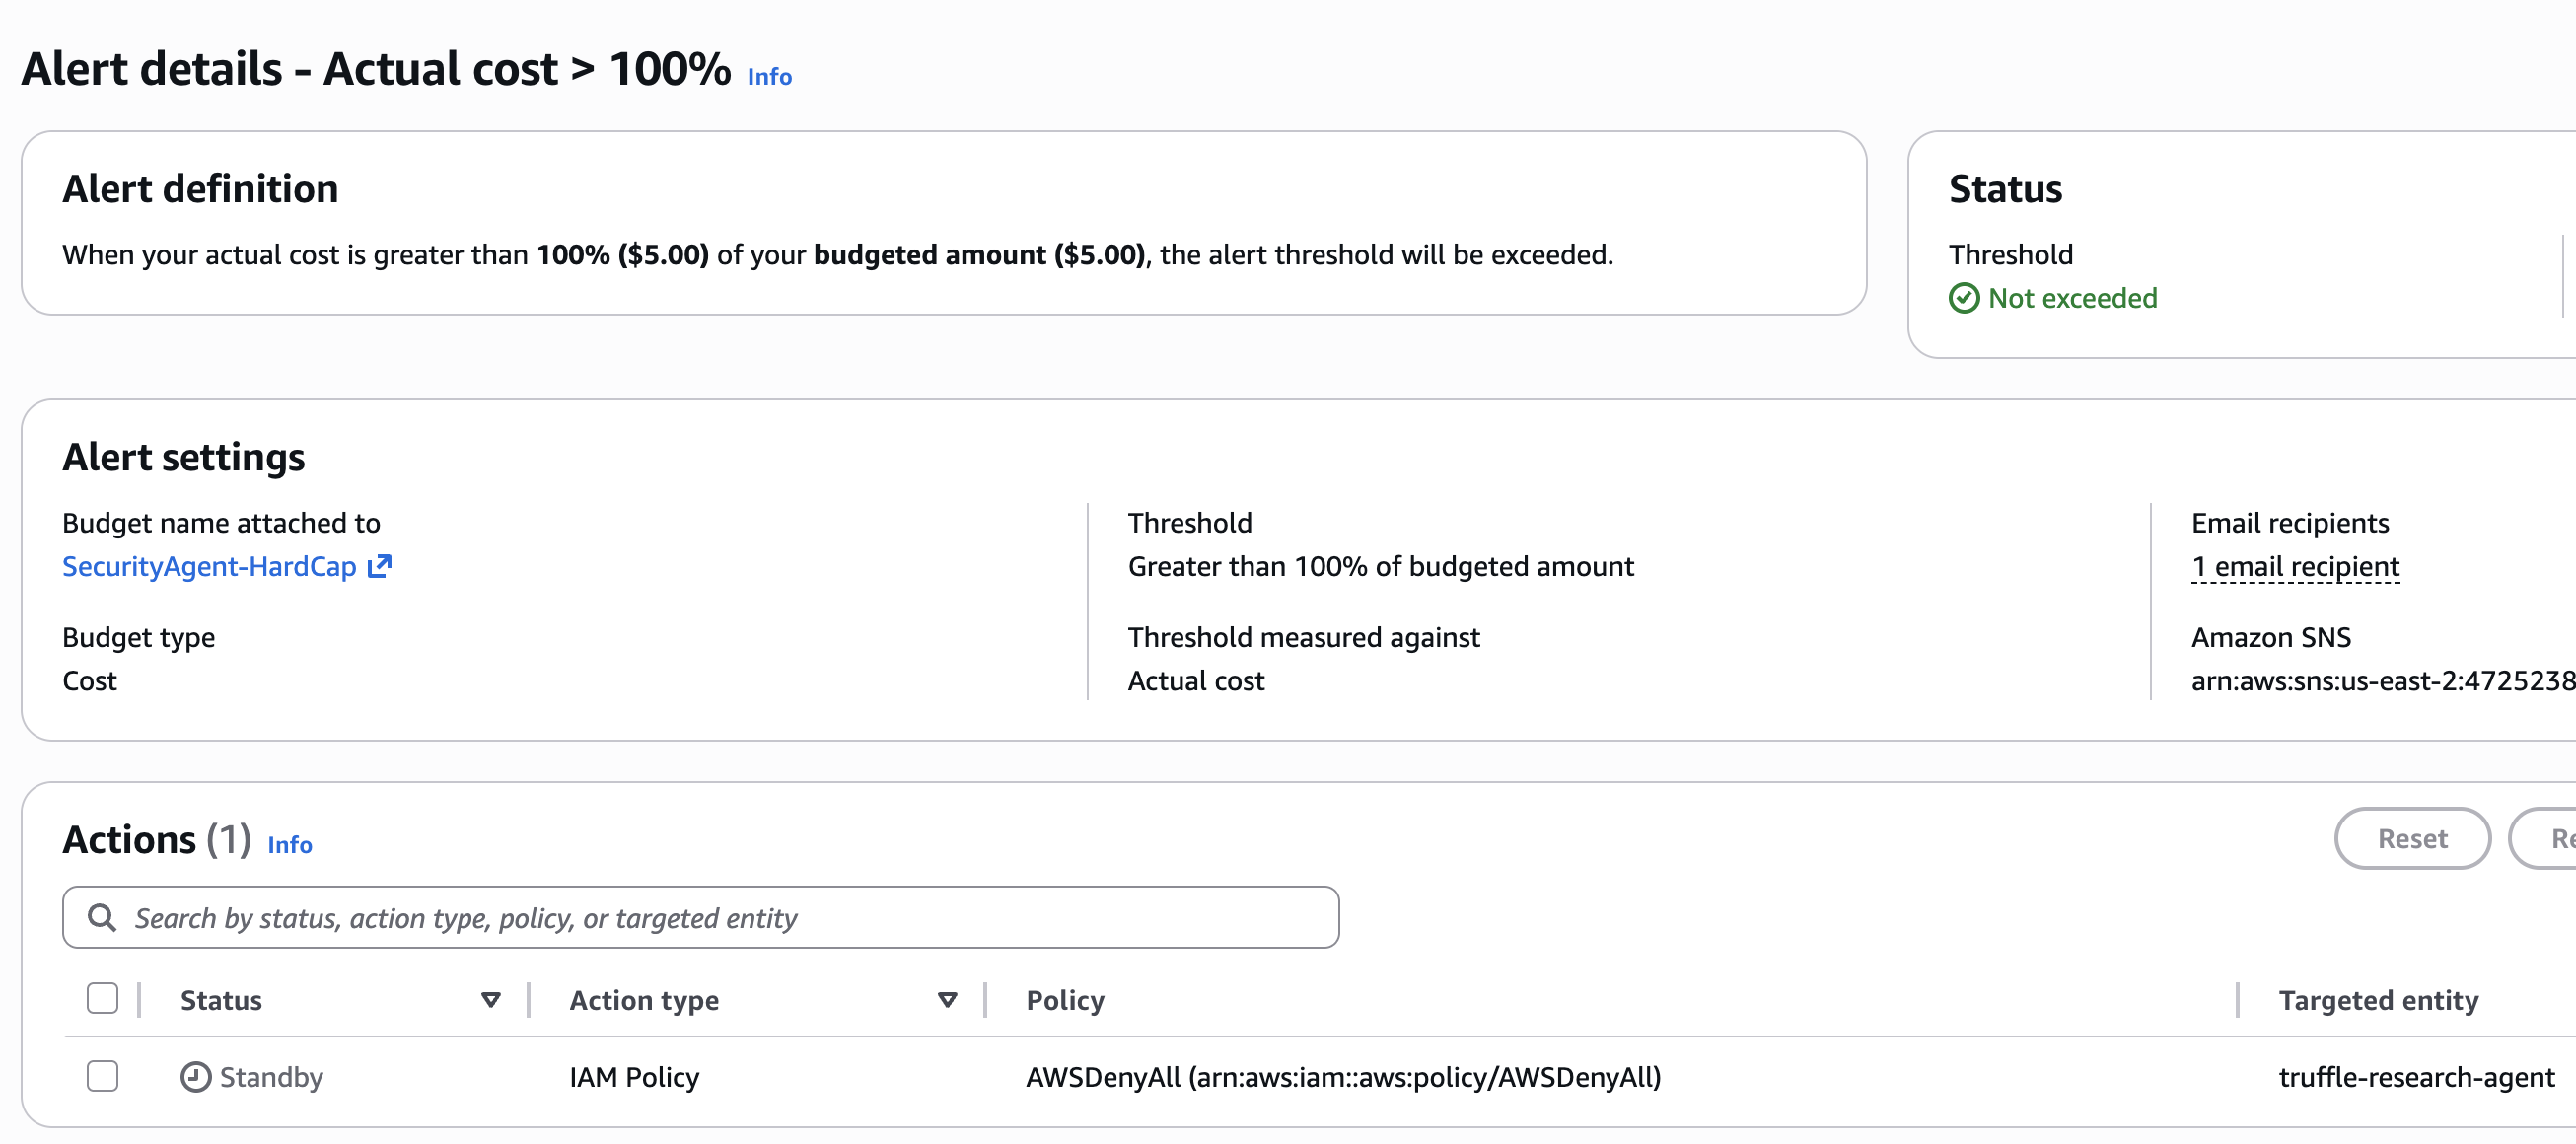Expand filtering options for the Status column
The image size is (2576, 1144).
490,999
